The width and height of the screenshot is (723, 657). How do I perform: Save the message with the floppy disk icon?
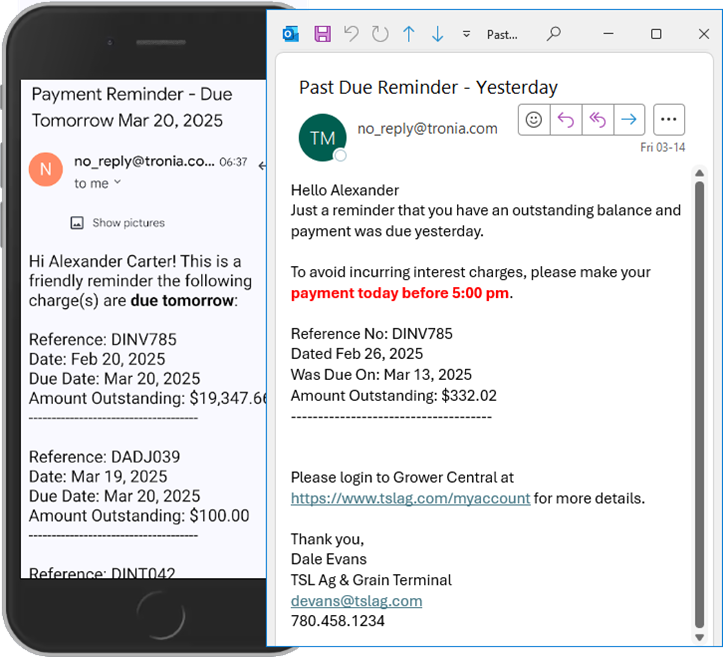point(322,34)
